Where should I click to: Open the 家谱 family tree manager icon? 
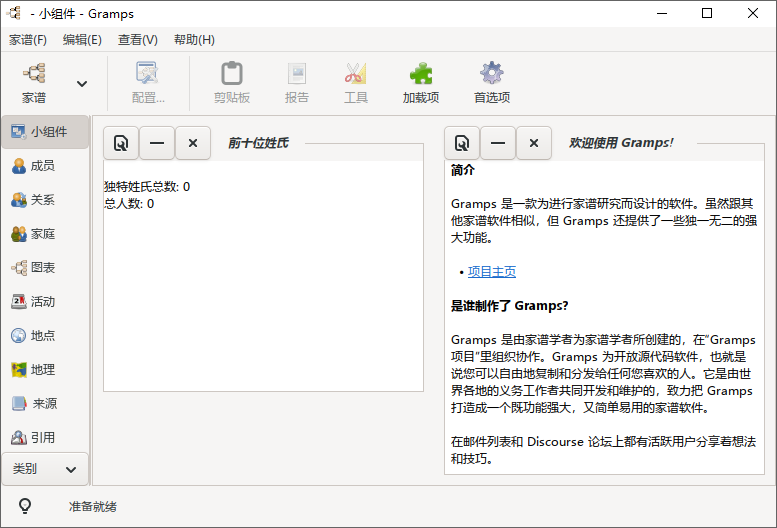(34, 83)
